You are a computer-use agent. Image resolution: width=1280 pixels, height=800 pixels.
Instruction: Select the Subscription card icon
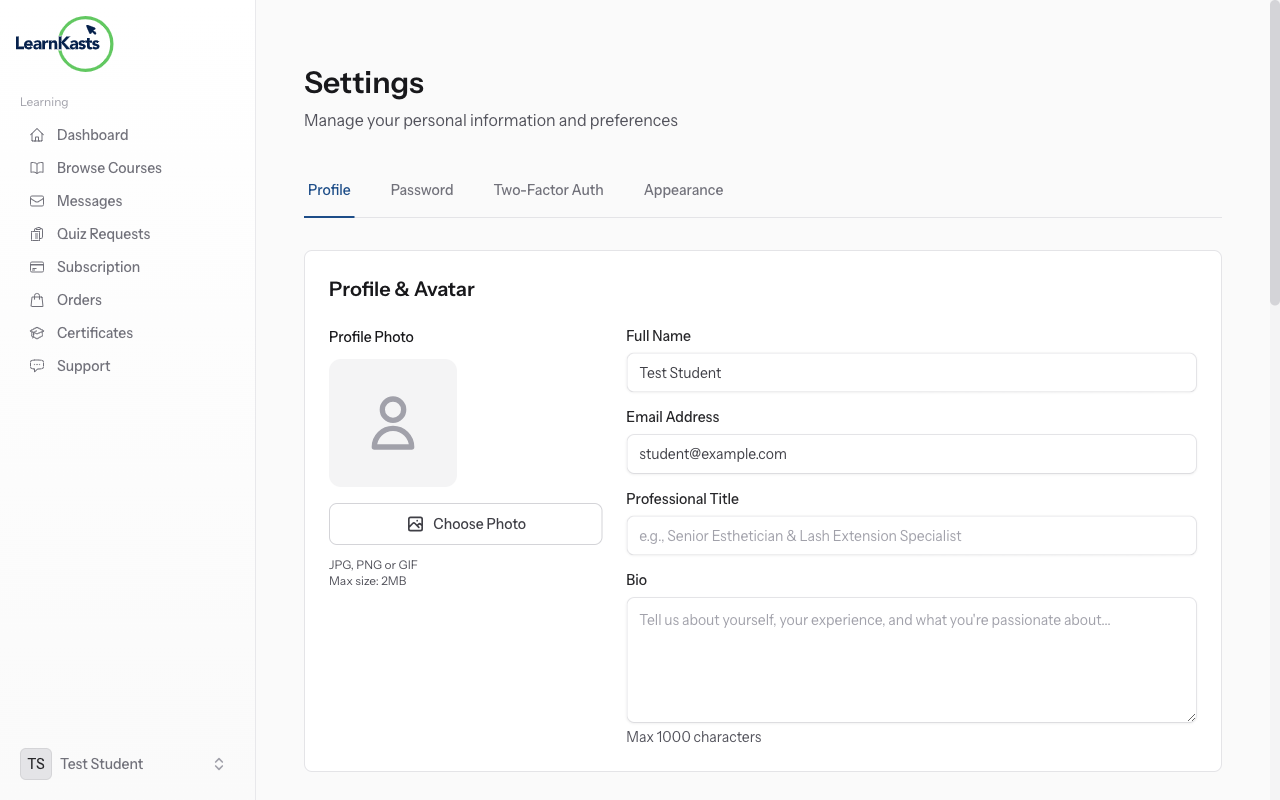point(37,266)
